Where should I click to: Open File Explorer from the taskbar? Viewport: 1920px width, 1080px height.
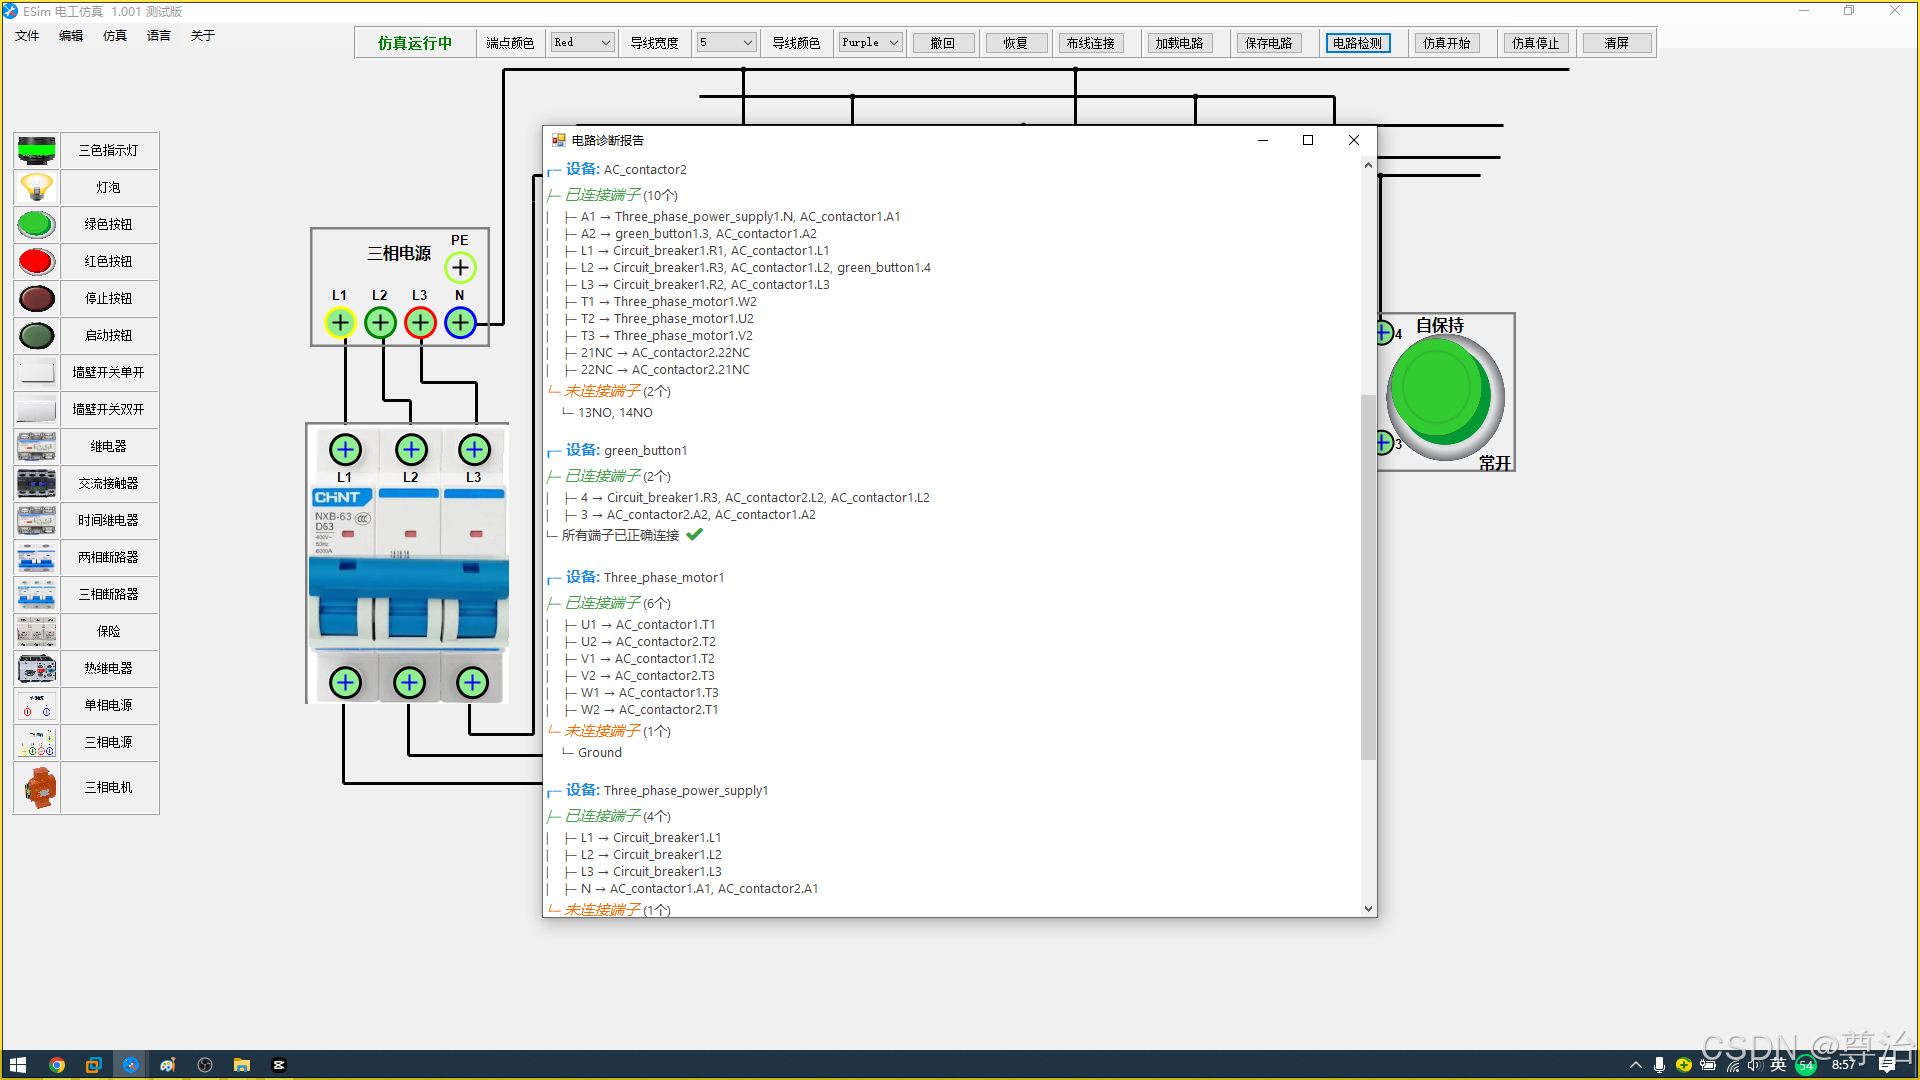pyautogui.click(x=242, y=1065)
